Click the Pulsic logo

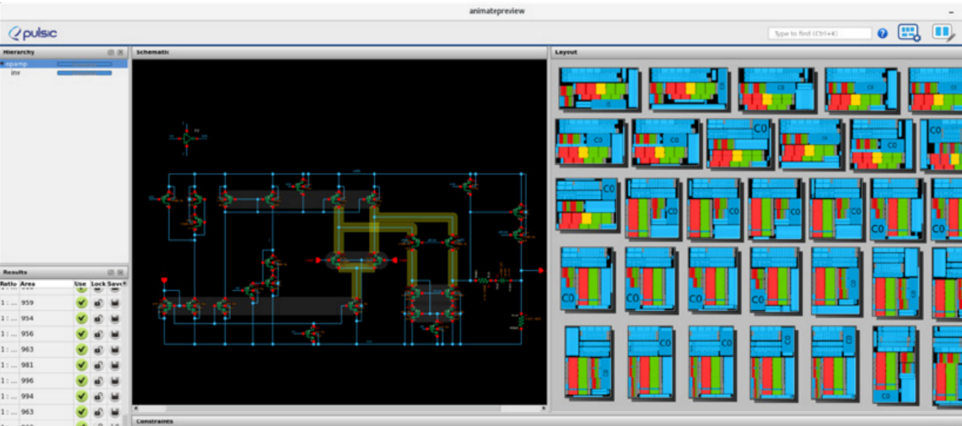[x=33, y=33]
